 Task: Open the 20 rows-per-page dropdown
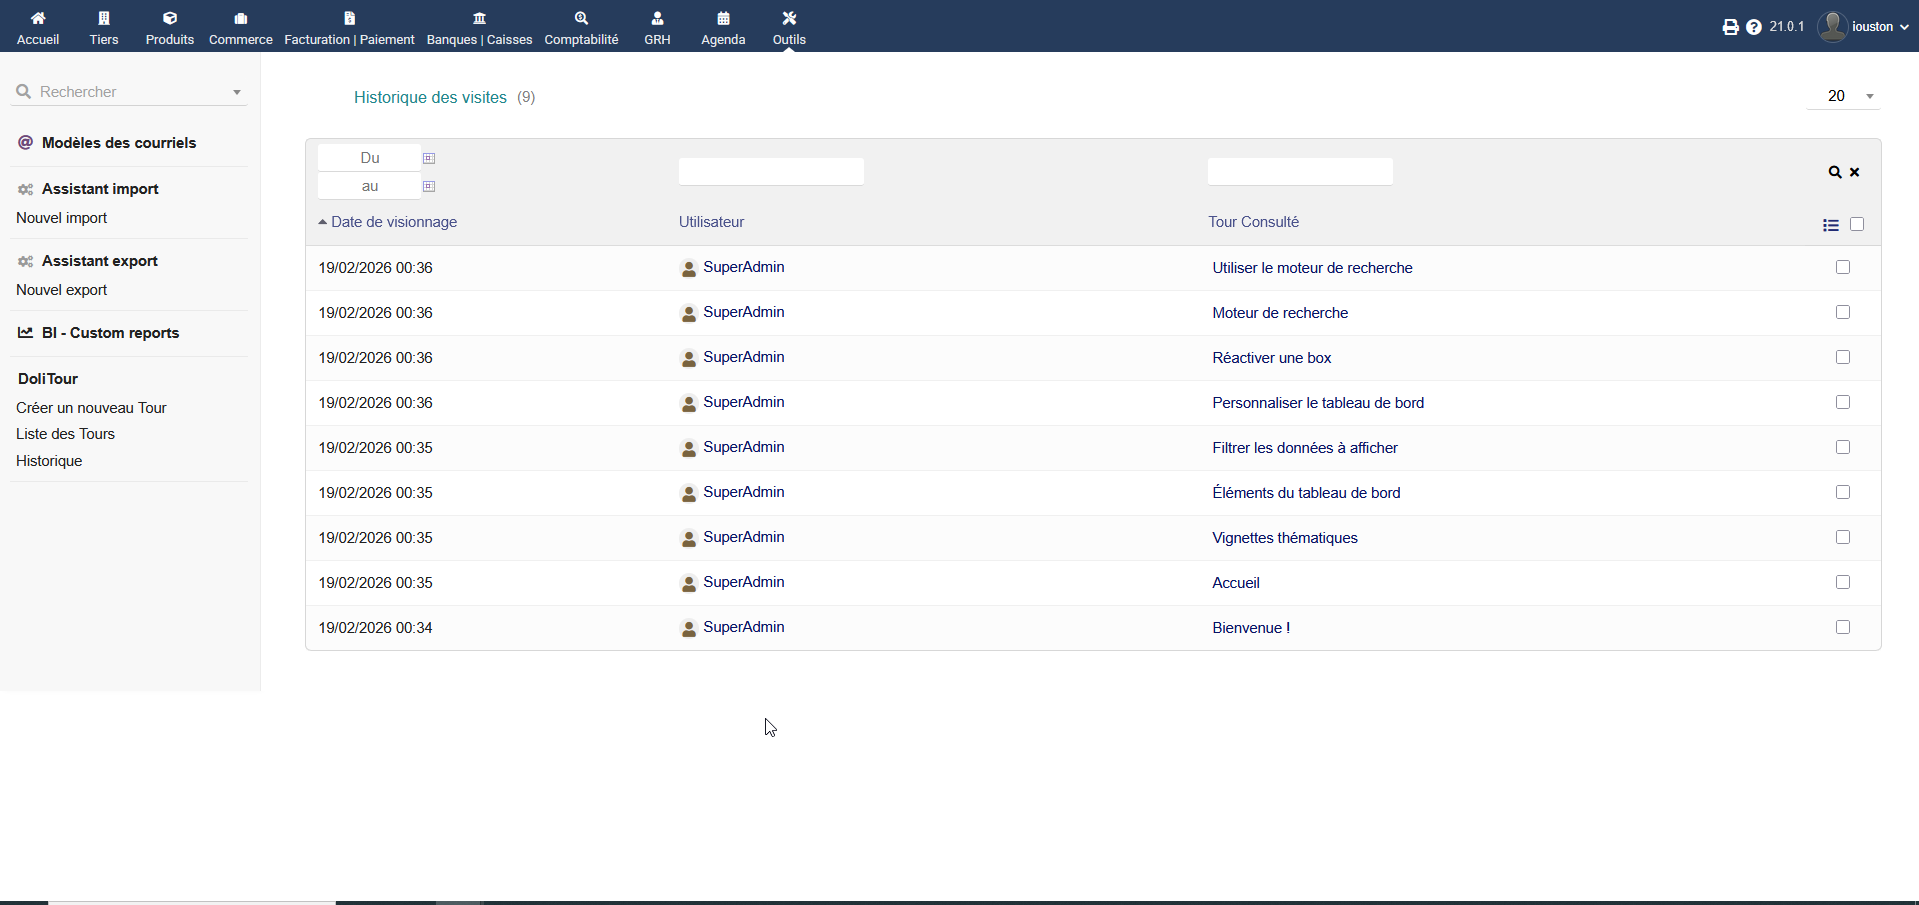click(1844, 96)
